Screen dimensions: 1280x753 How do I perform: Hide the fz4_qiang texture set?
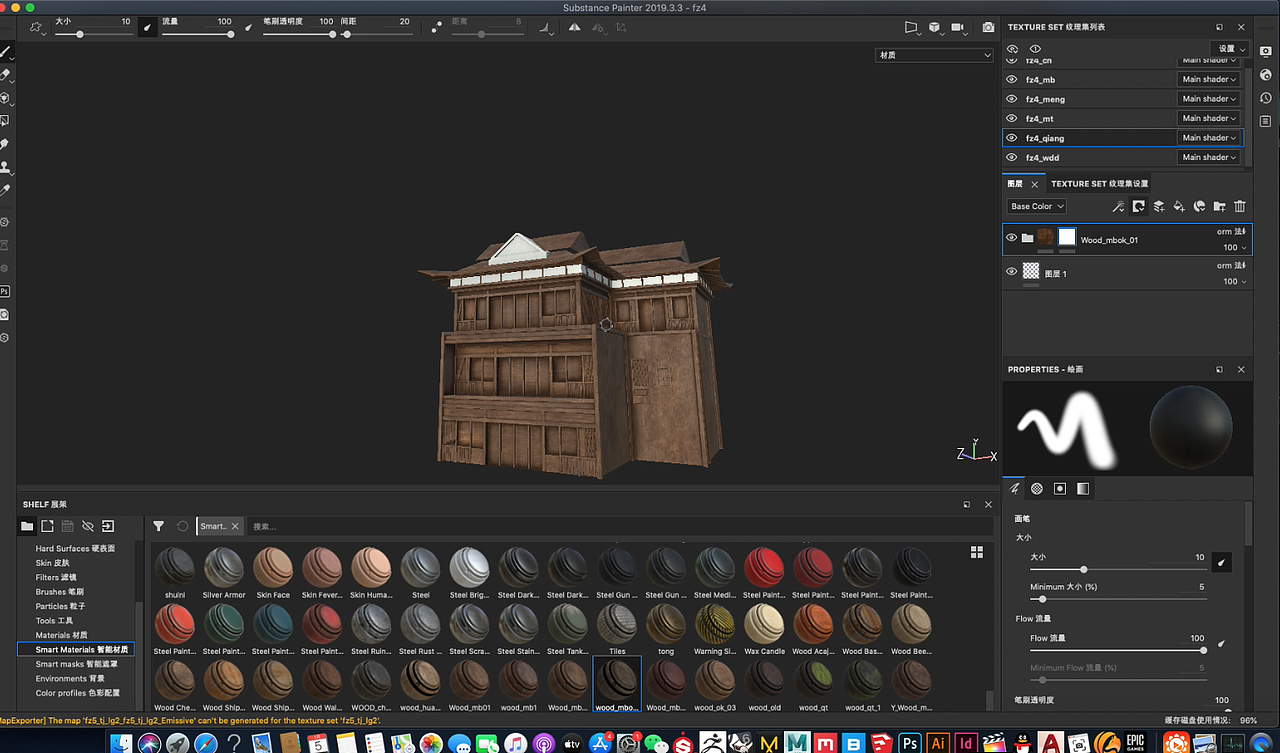click(x=1011, y=138)
